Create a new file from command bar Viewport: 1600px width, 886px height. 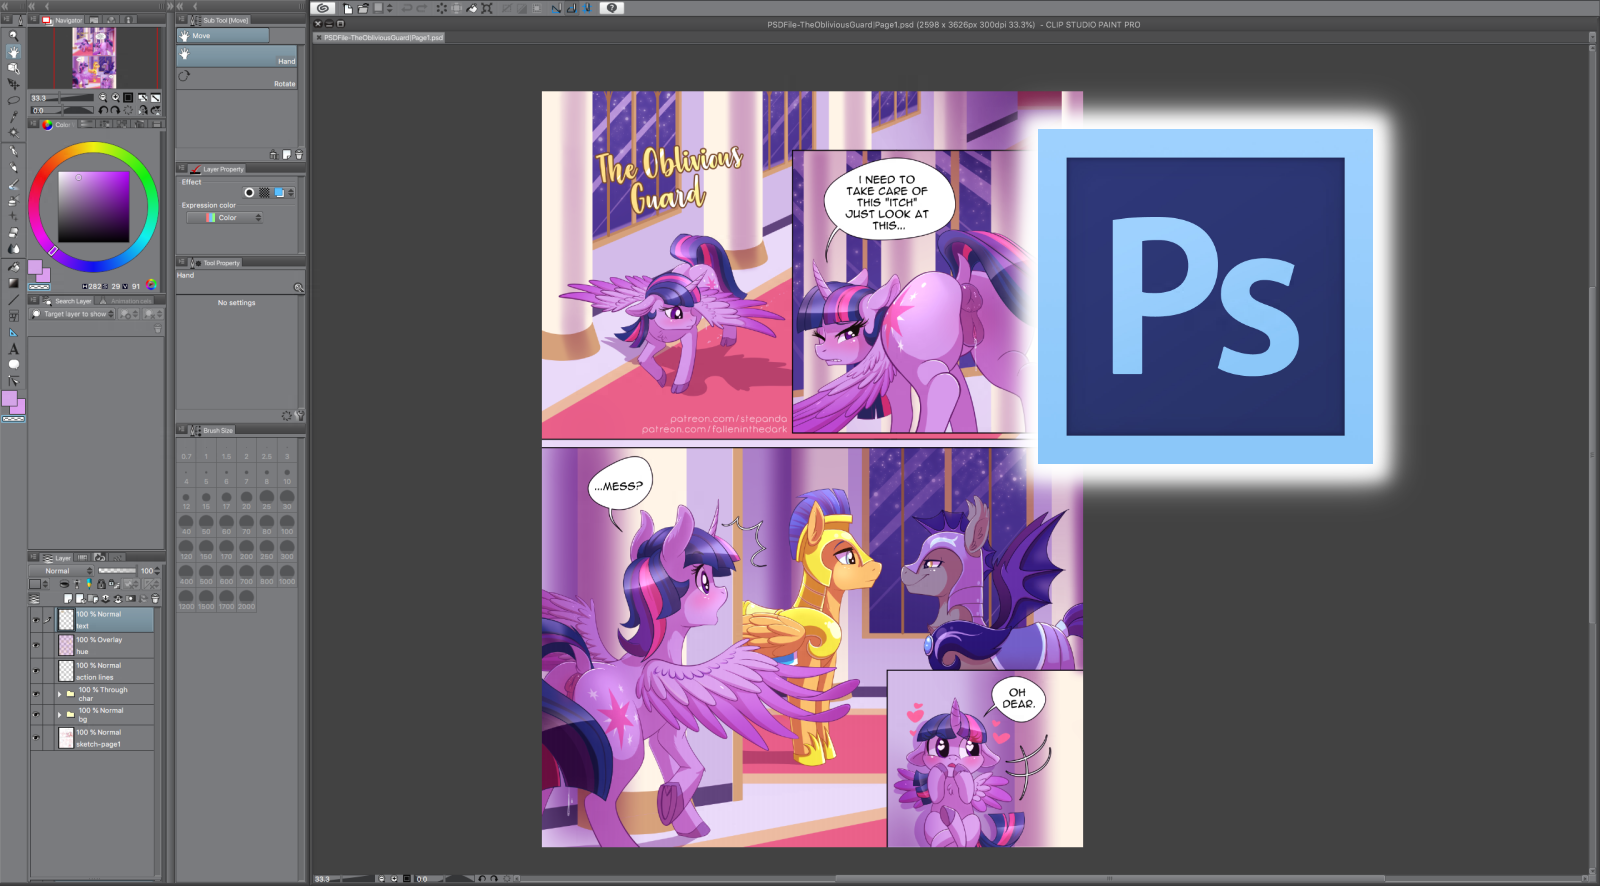point(348,8)
